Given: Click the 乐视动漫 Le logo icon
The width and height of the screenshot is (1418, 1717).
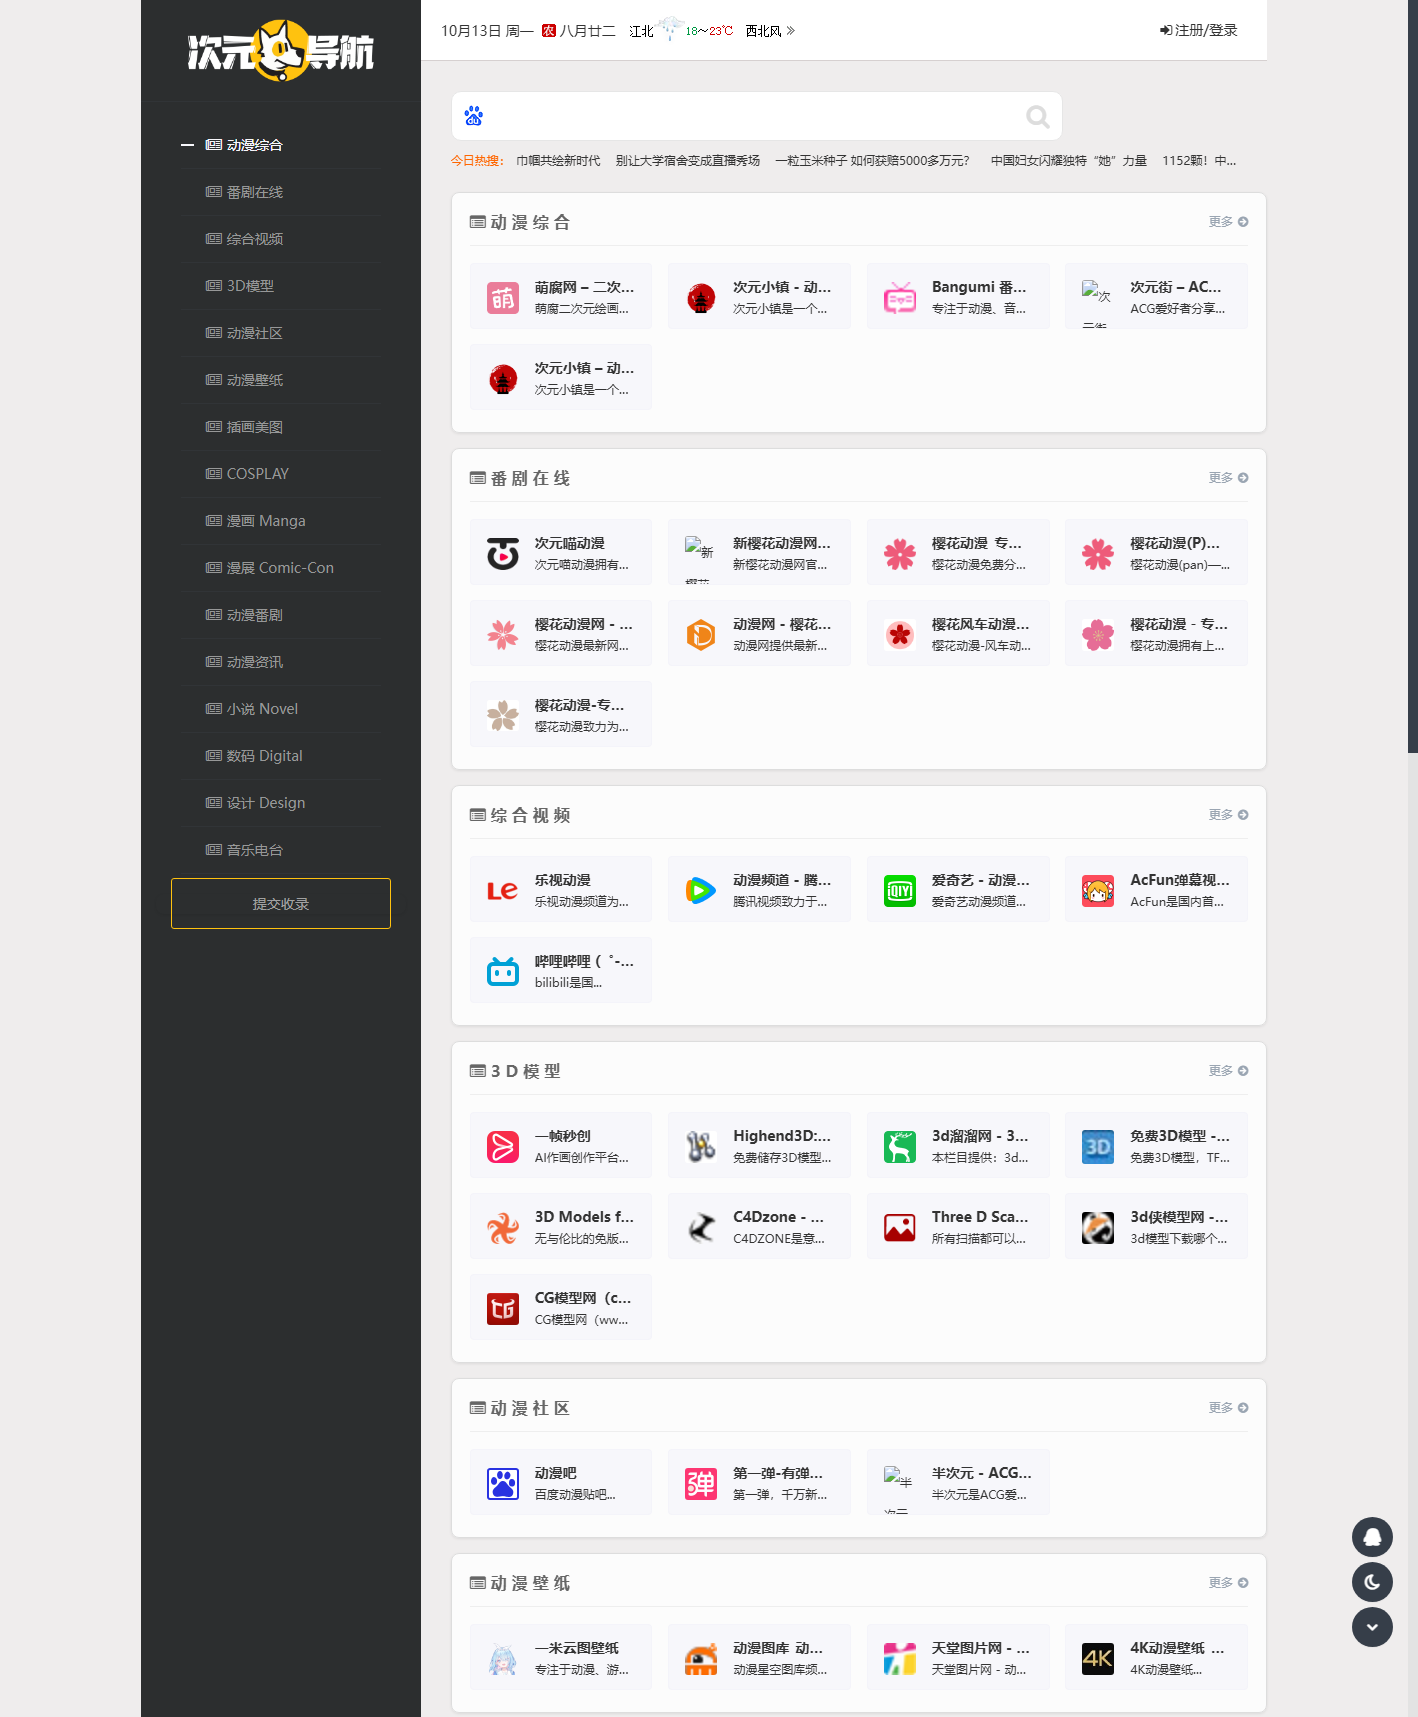Looking at the screenshot, I should click(503, 890).
